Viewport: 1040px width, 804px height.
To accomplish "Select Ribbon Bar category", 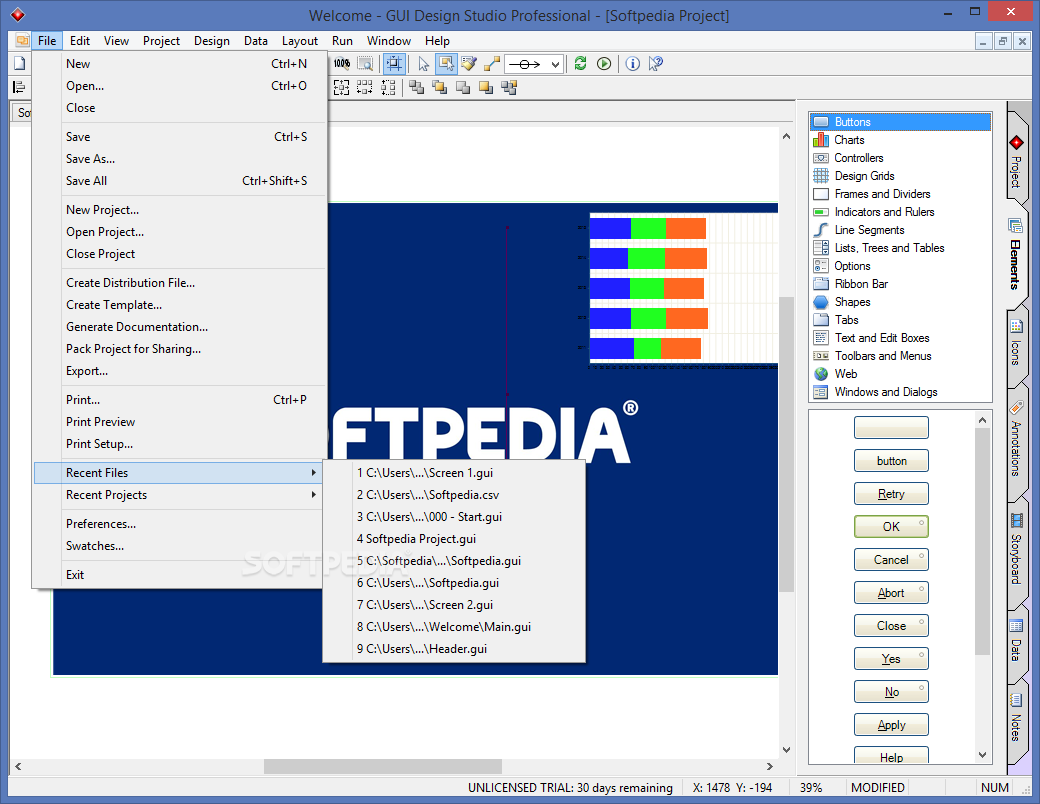I will click(x=861, y=284).
